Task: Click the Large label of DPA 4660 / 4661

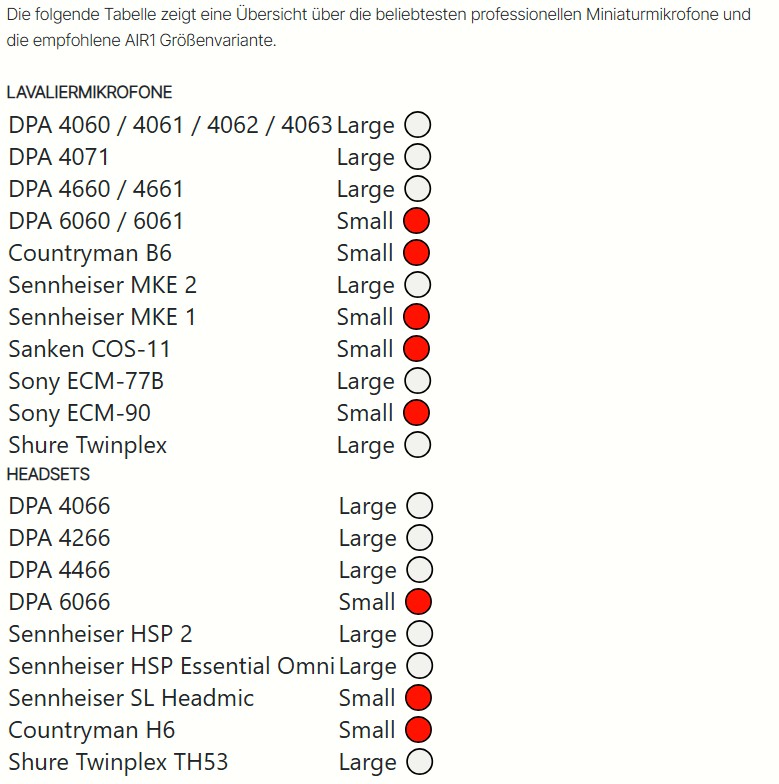Action: pyautogui.click(x=366, y=190)
